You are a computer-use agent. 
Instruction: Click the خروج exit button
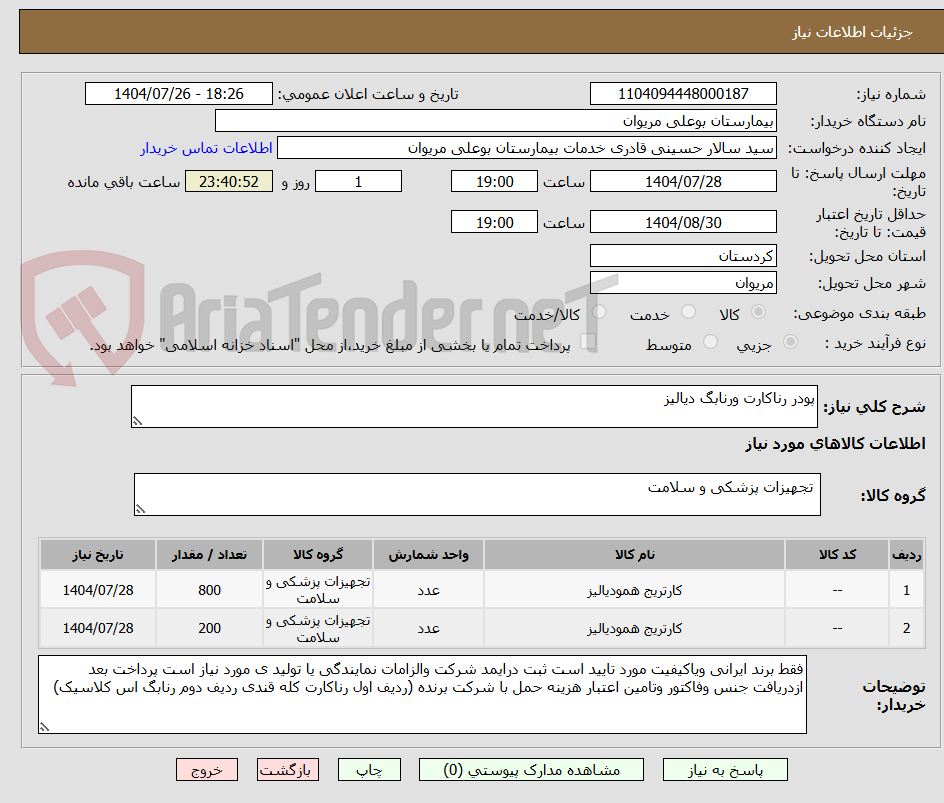[207, 769]
